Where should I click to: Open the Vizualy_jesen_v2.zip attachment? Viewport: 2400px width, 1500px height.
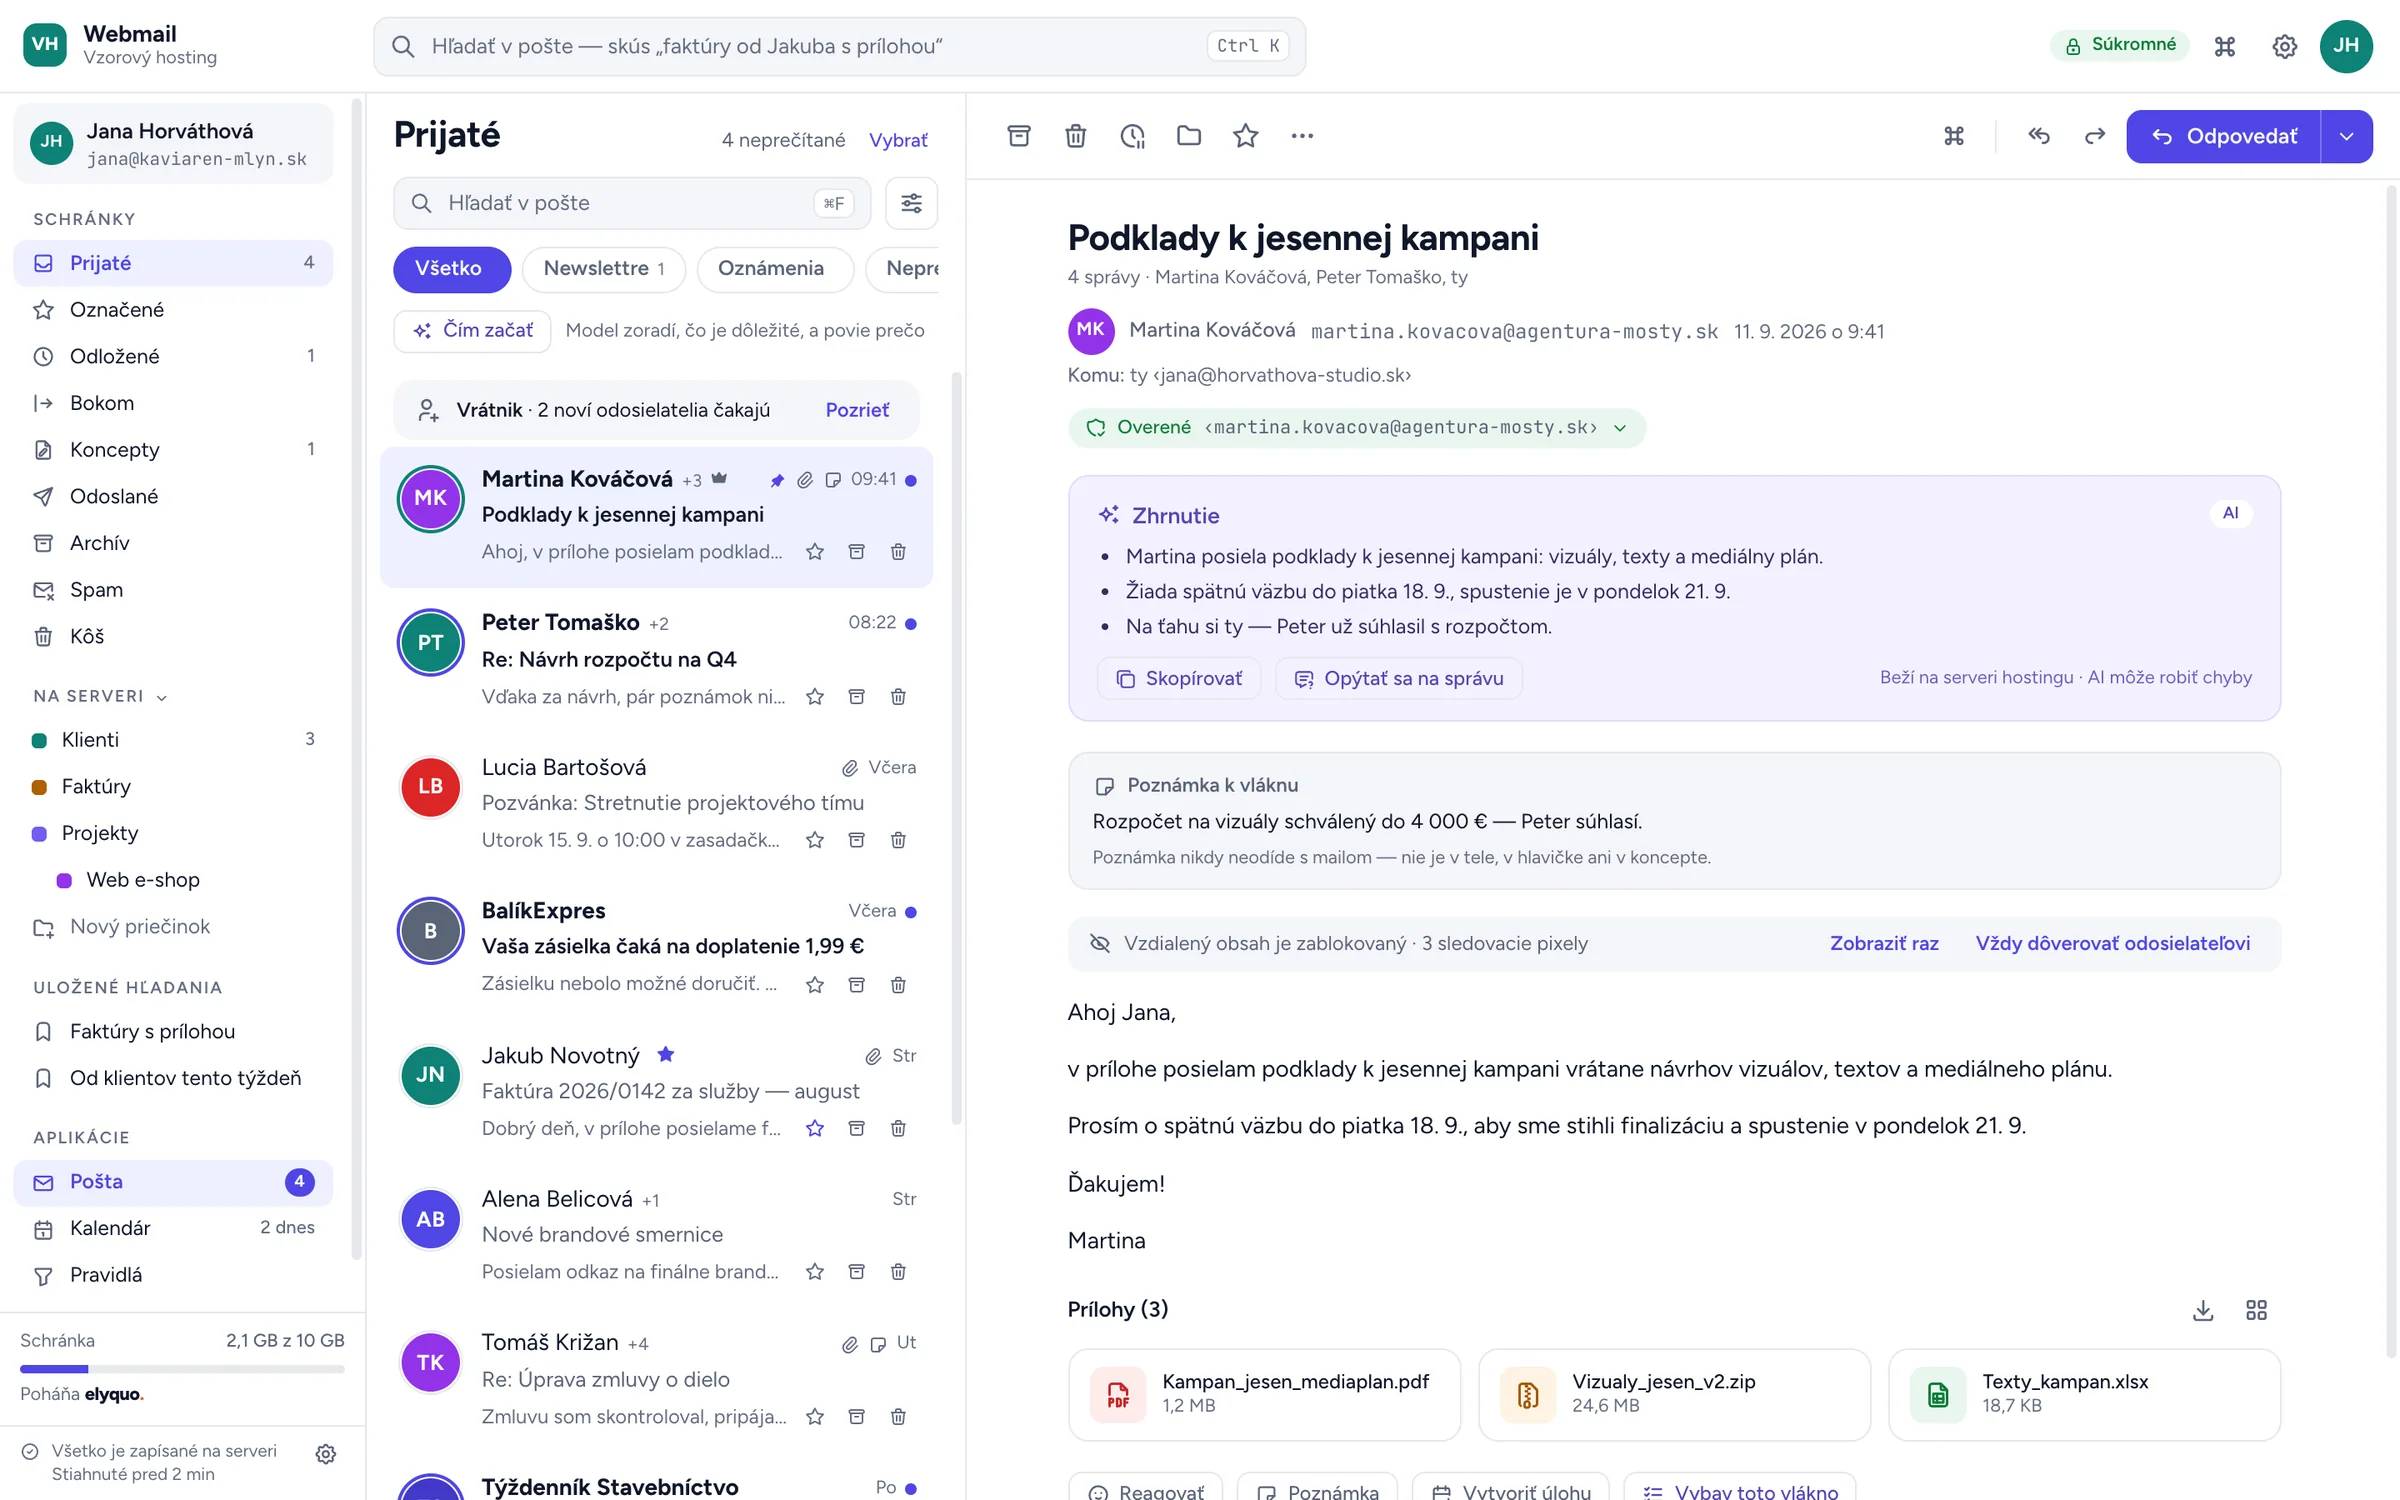pyautogui.click(x=1674, y=1394)
